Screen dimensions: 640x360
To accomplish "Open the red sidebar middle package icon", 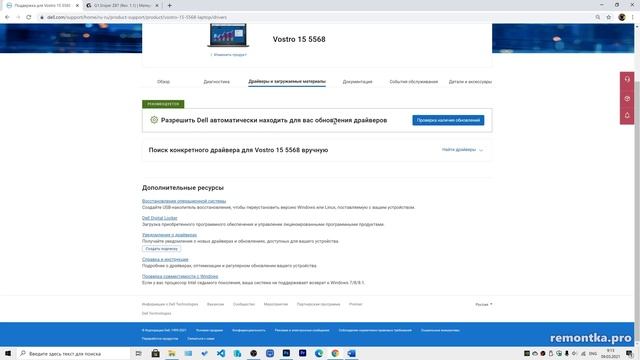I will [627, 98].
